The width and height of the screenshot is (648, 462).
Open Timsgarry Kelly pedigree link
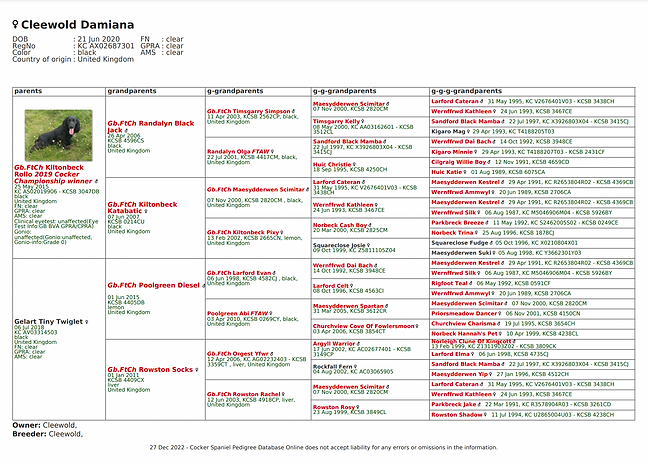336,121
